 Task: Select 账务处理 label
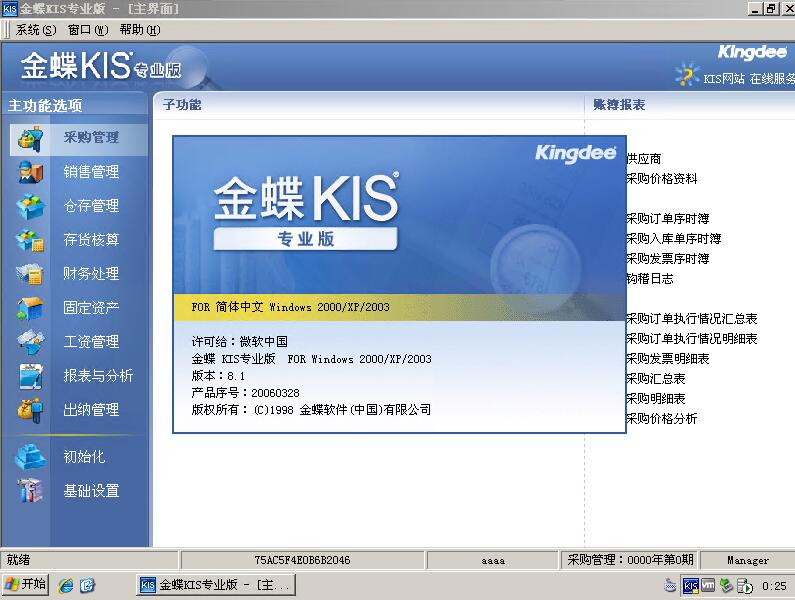tap(91, 273)
